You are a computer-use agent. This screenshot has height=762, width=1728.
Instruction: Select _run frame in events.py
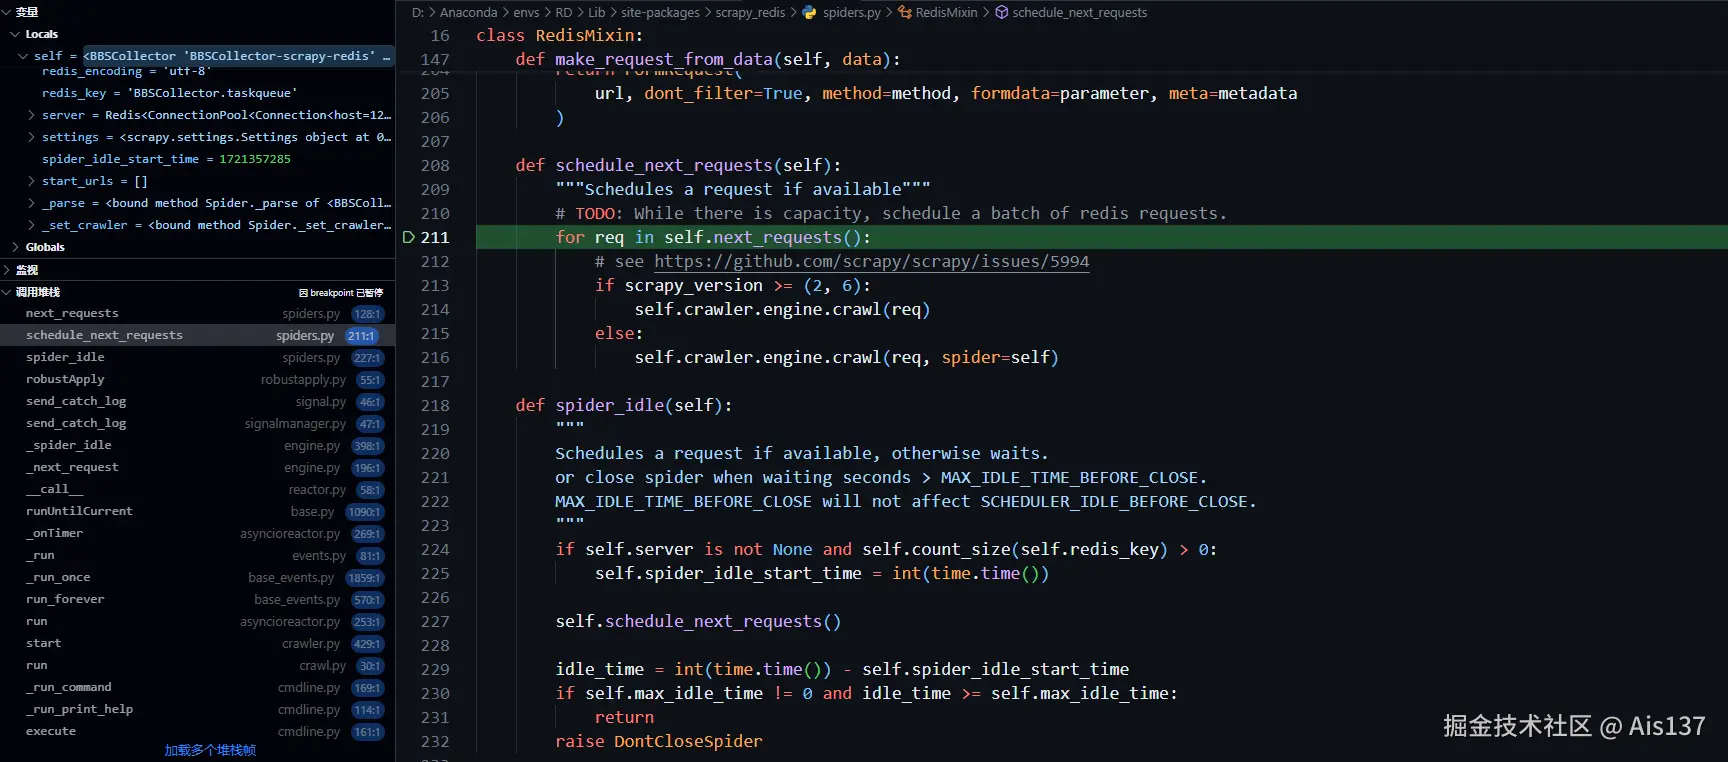point(197,555)
